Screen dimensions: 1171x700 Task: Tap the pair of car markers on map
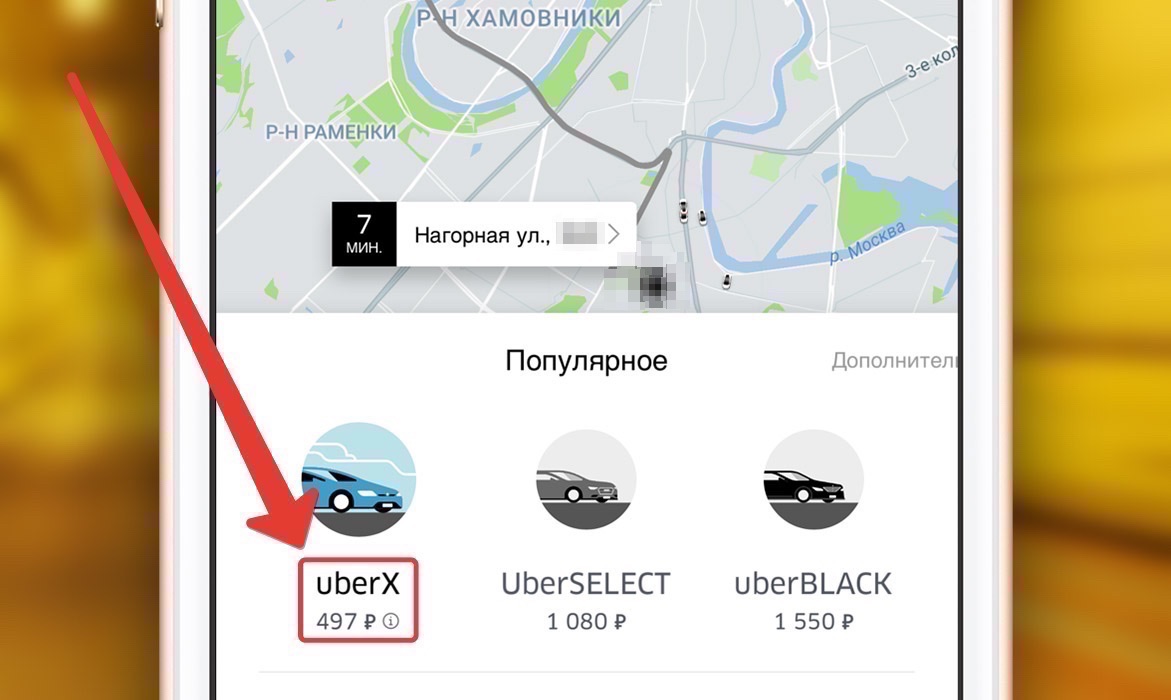692,212
